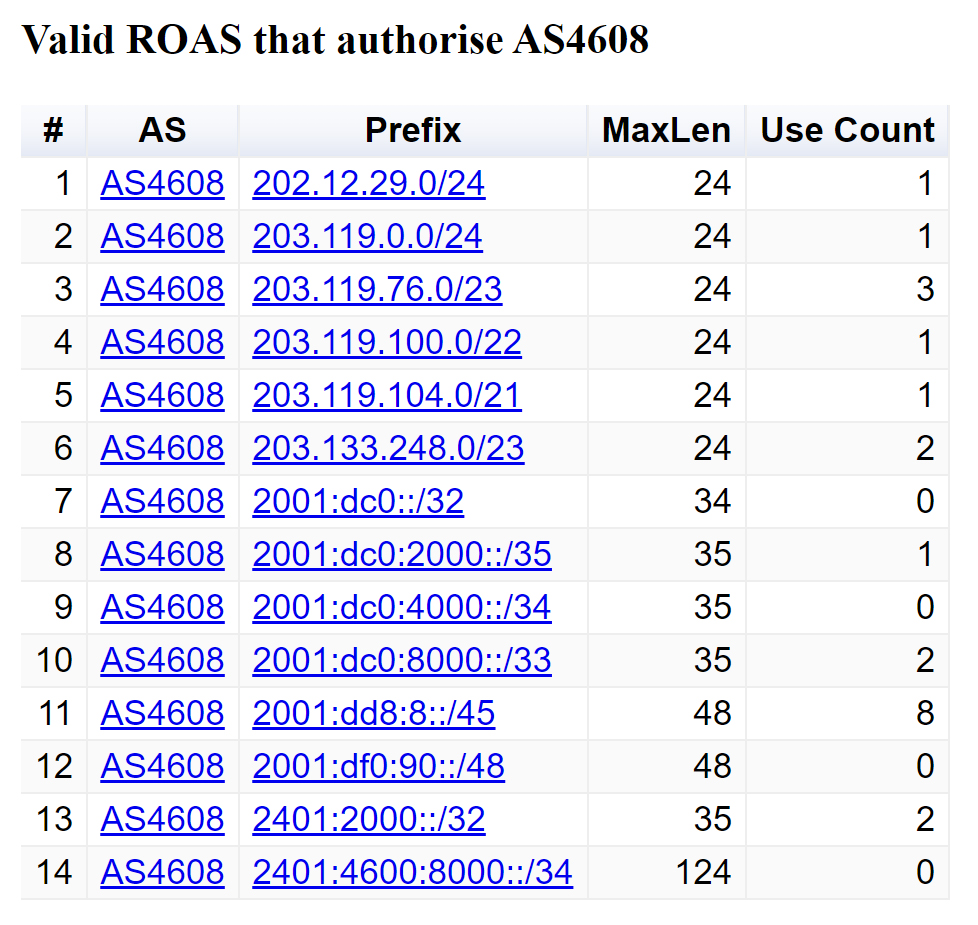This screenshot has height=925, width=978.
Task: Open the 2001:dc0:4000::/34 prefix link
Action: 401,607
